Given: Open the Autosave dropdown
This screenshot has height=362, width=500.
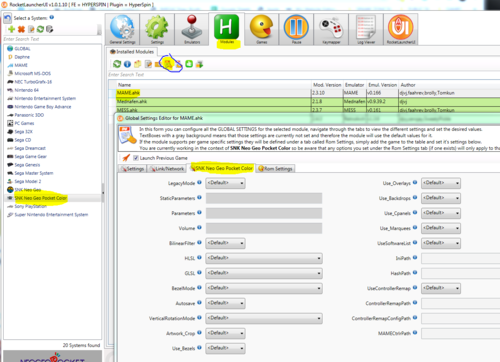Looking at the screenshot, I should (225, 303).
